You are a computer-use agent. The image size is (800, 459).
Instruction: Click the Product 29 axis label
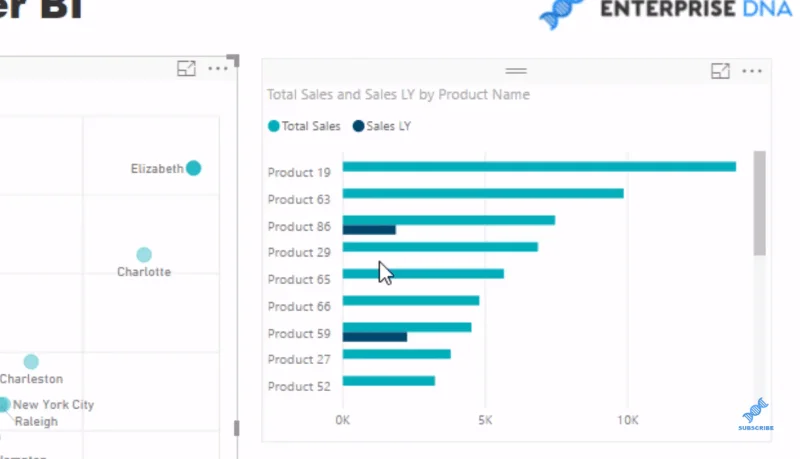(299, 252)
